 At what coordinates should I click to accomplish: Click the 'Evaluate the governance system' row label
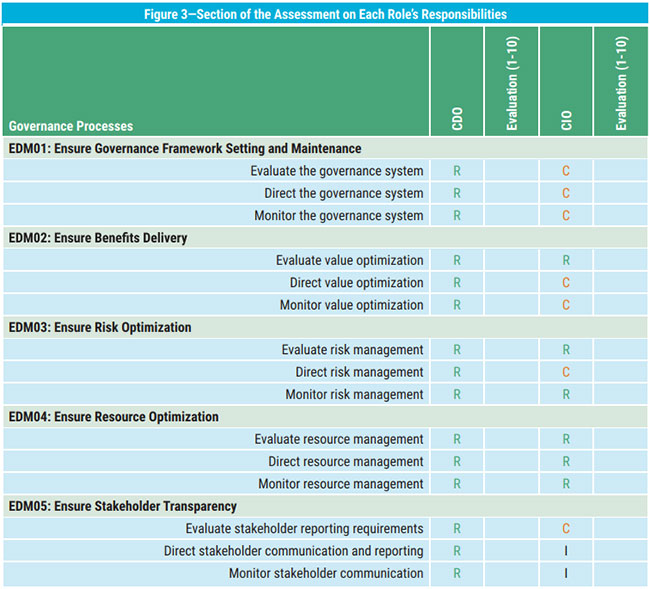click(x=337, y=171)
